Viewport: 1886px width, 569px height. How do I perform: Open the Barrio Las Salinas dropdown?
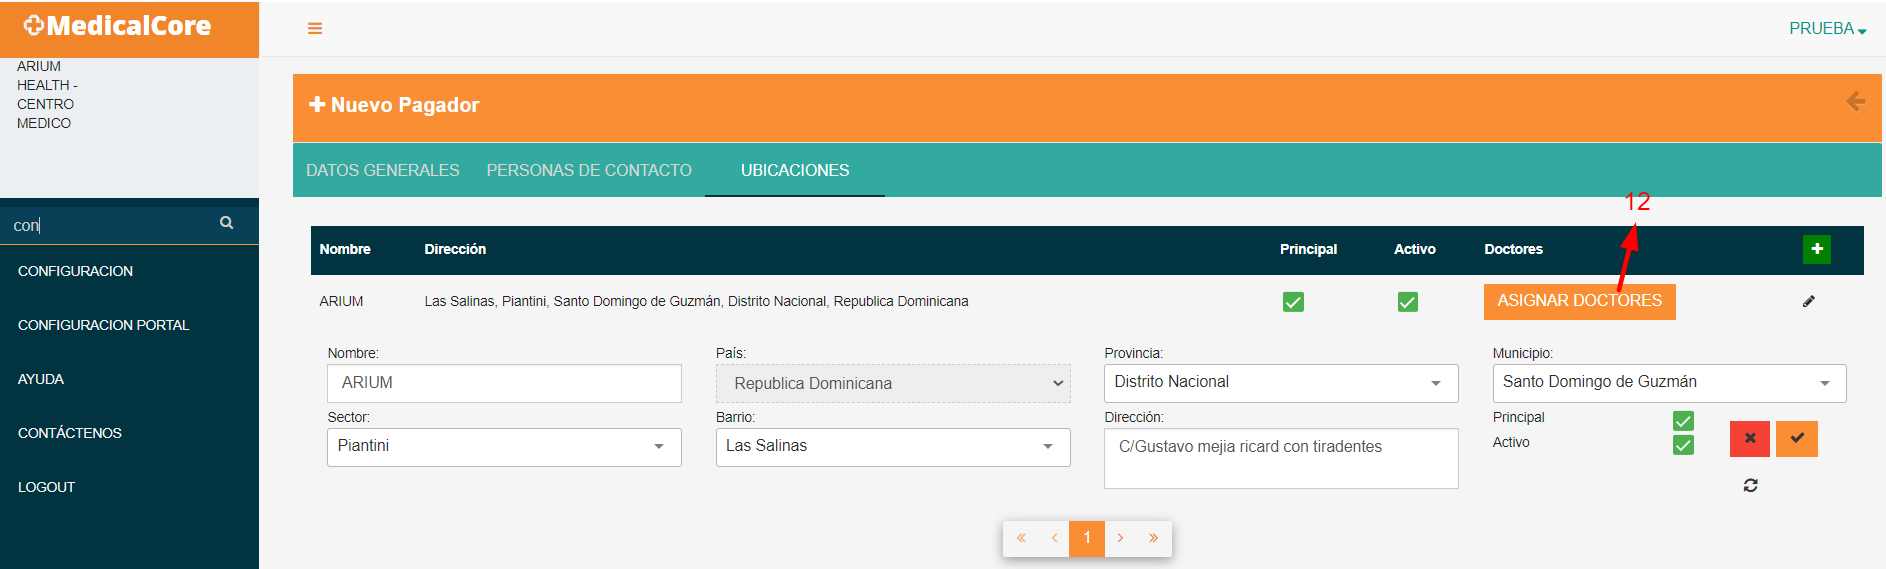coord(893,447)
